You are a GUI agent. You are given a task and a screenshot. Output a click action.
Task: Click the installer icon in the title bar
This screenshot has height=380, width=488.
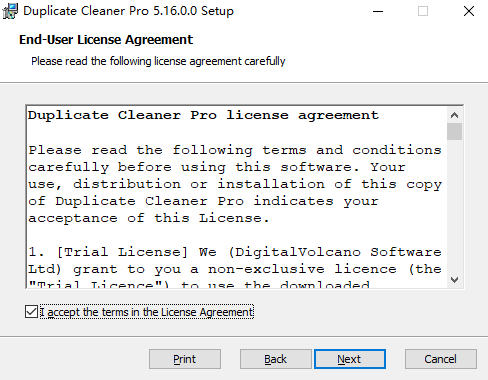(10, 11)
